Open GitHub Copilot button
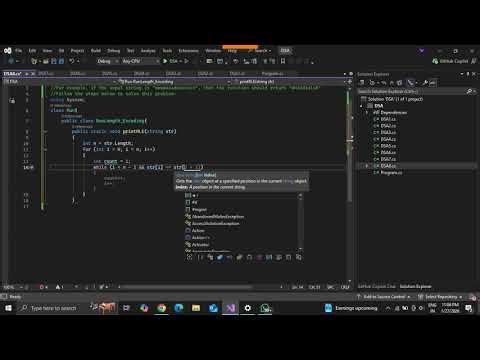Image resolution: width=480 pixels, height=360 pixels. tap(450, 61)
